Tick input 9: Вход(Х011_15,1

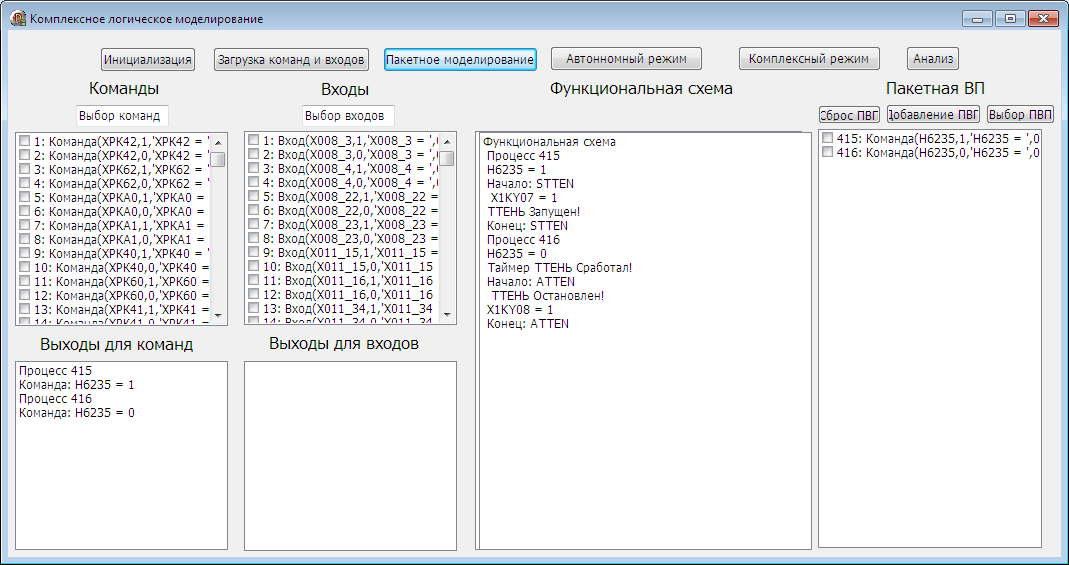pyautogui.click(x=254, y=252)
